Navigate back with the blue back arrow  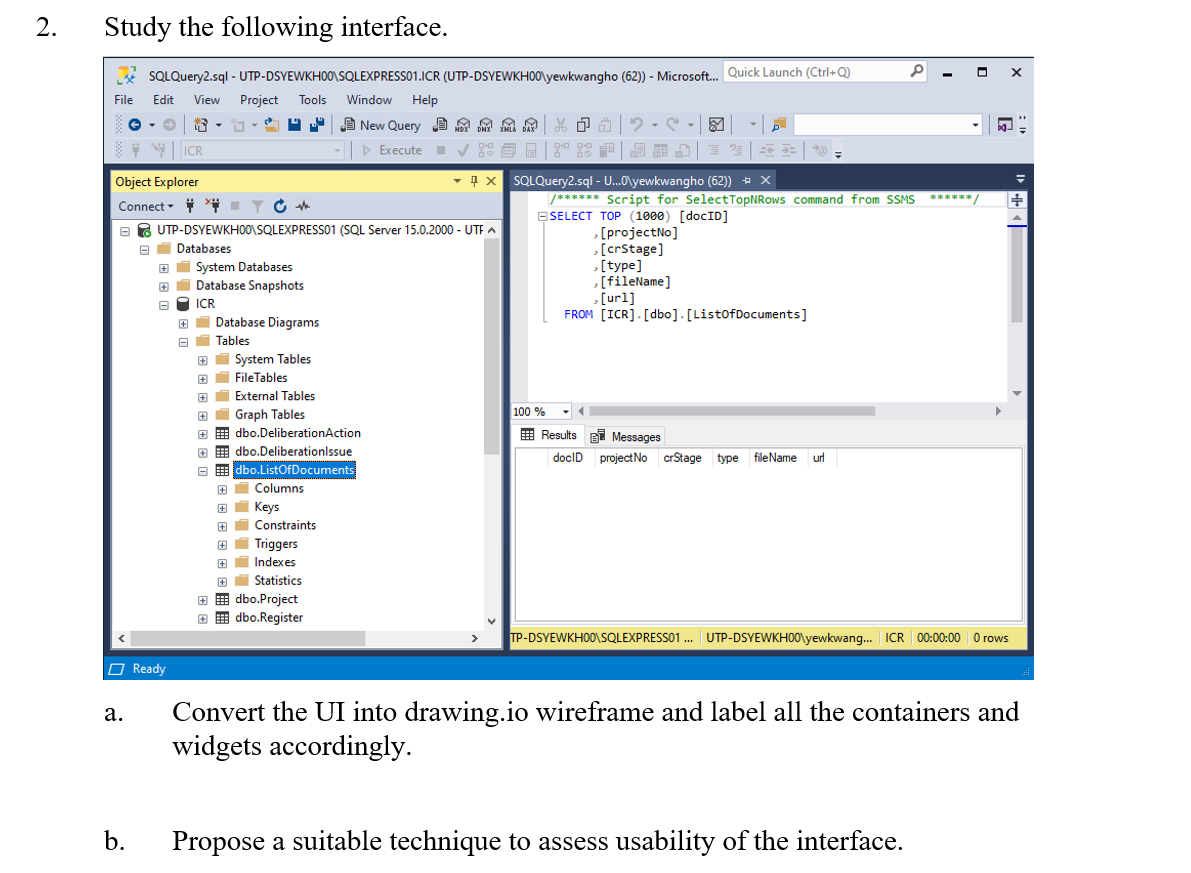point(135,125)
